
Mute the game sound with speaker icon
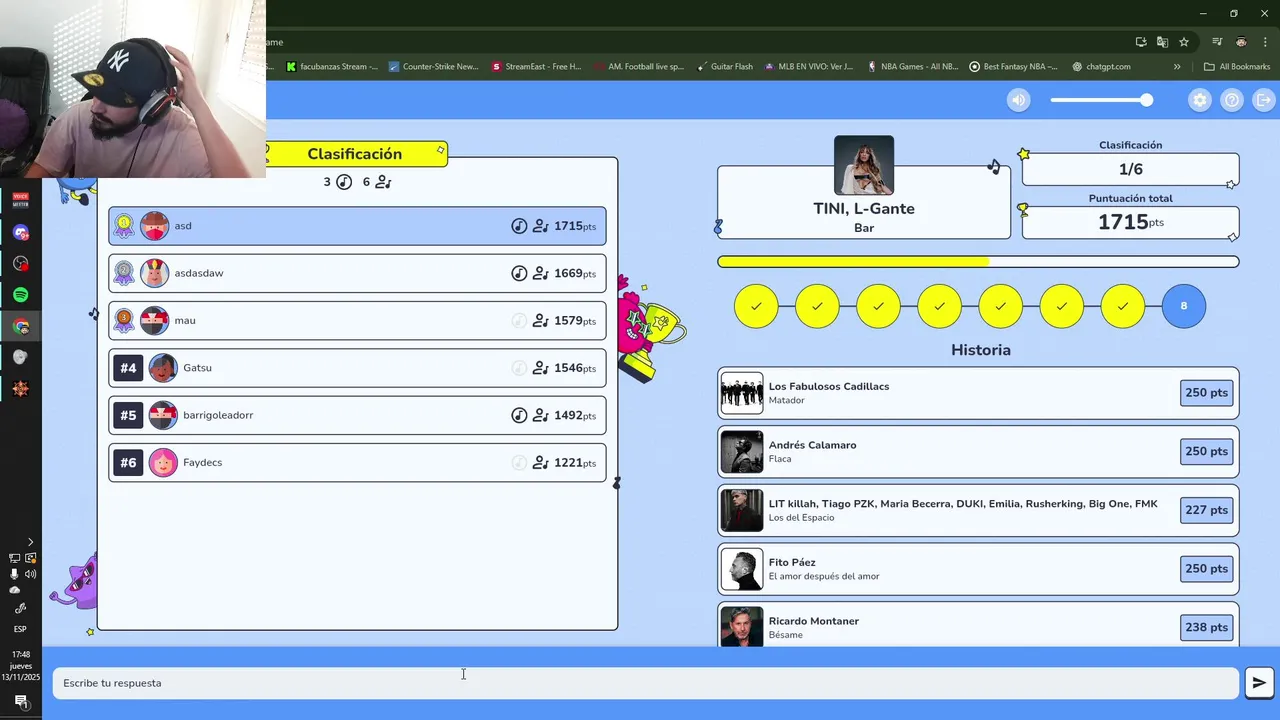tap(1018, 100)
